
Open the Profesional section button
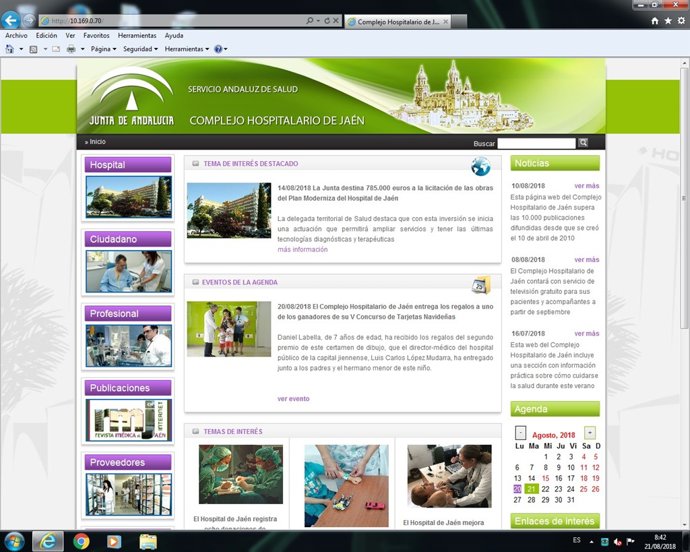(x=128, y=313)
